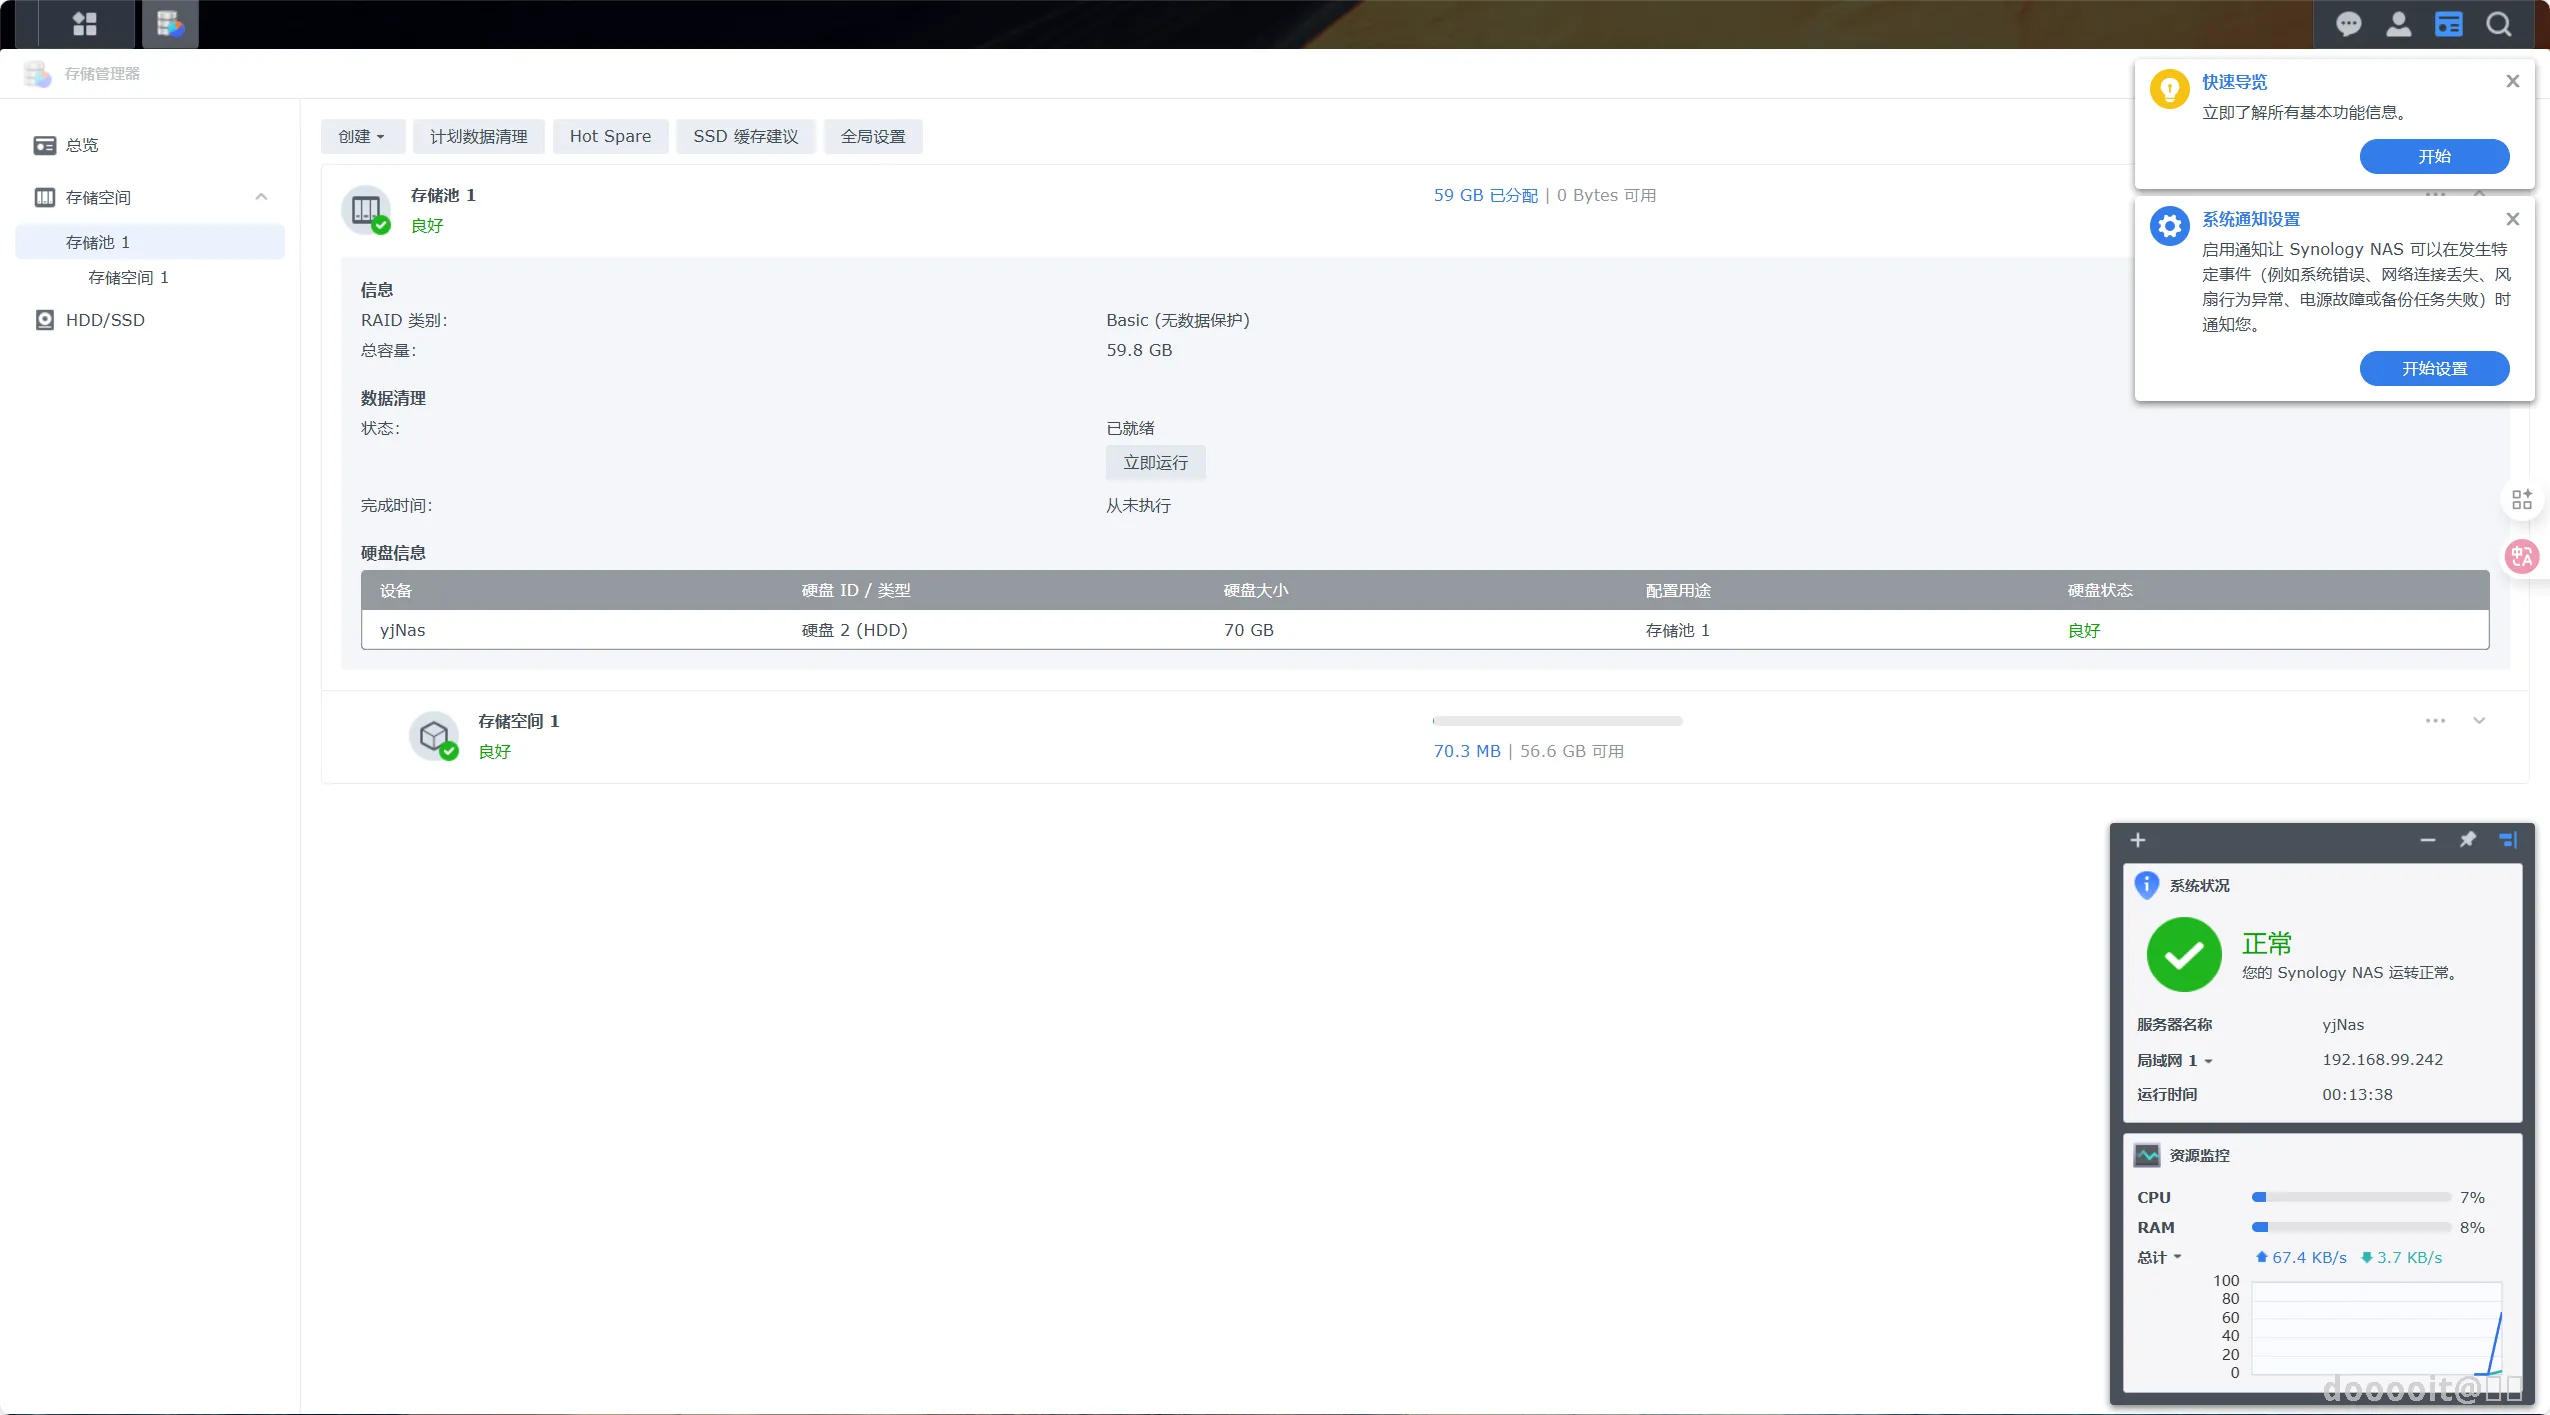Click the Storage Manager taskbar icon
Screen dimensions: 2550x1415
[x=170, y=24]
